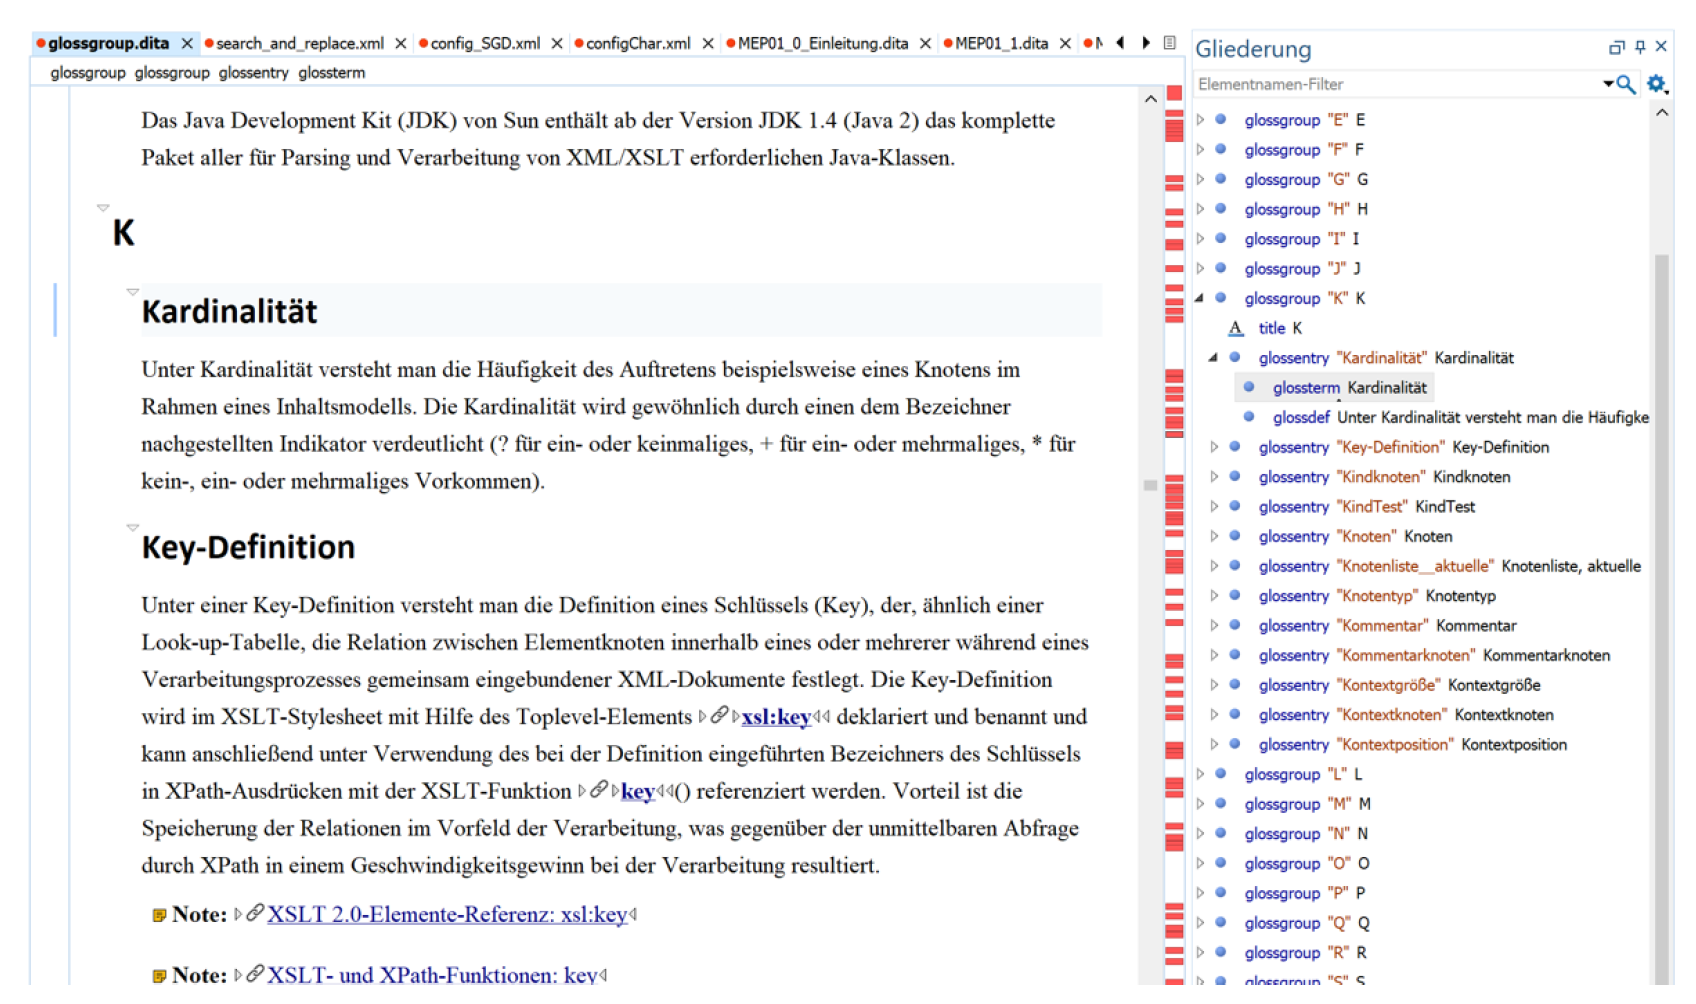The image size is (1696, 1004).
Task: Open XSLT 2.0-Elemente-Referenz: xsl:key link
Action: (447, 914)
